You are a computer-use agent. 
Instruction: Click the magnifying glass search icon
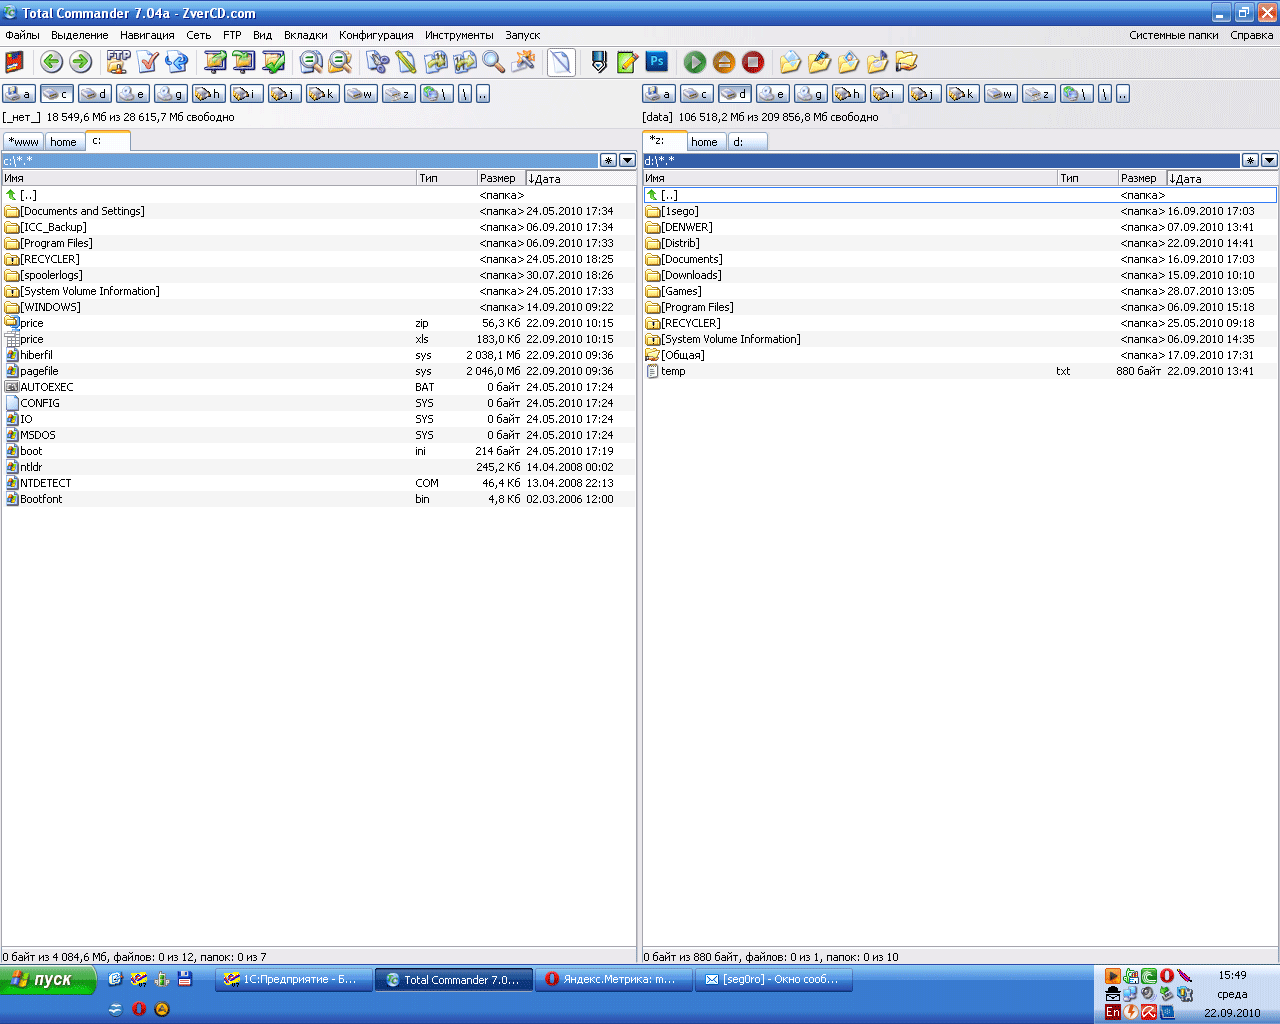(x=493, y=62)
